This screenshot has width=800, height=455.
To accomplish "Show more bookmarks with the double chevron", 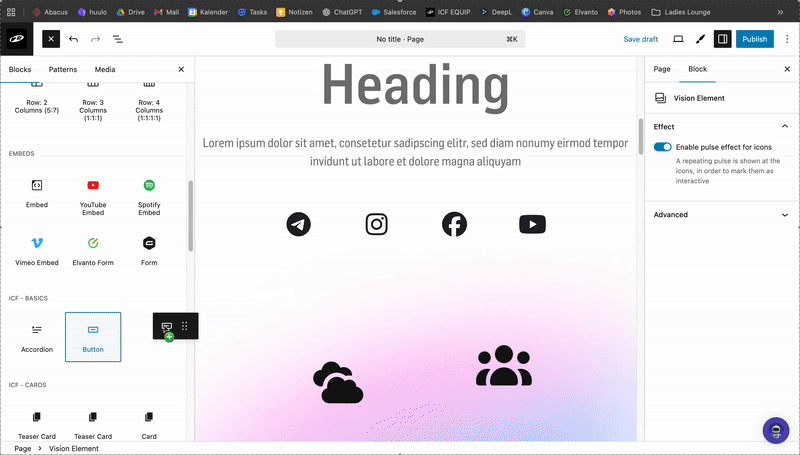I will point(780,12).
